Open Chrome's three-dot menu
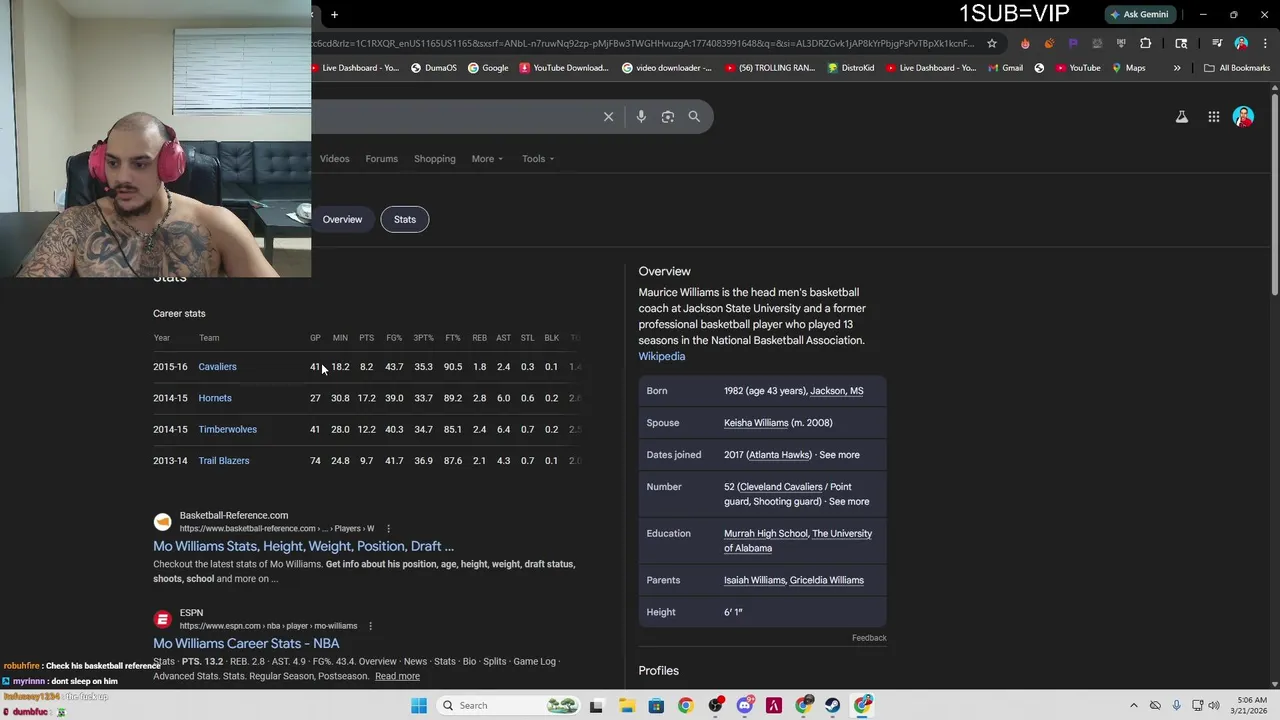 point(1264,43)
